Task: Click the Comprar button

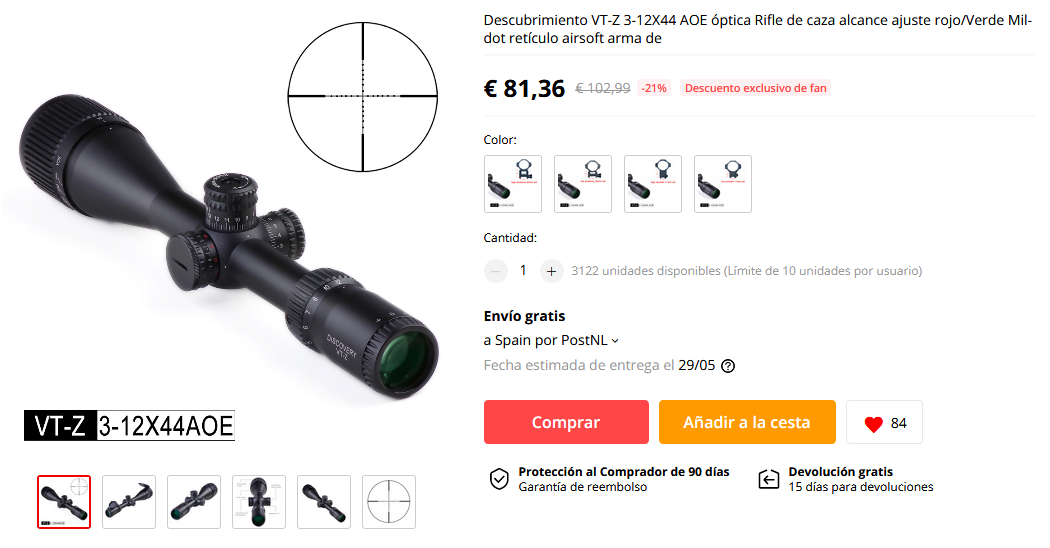Action: tap(566, 422)
